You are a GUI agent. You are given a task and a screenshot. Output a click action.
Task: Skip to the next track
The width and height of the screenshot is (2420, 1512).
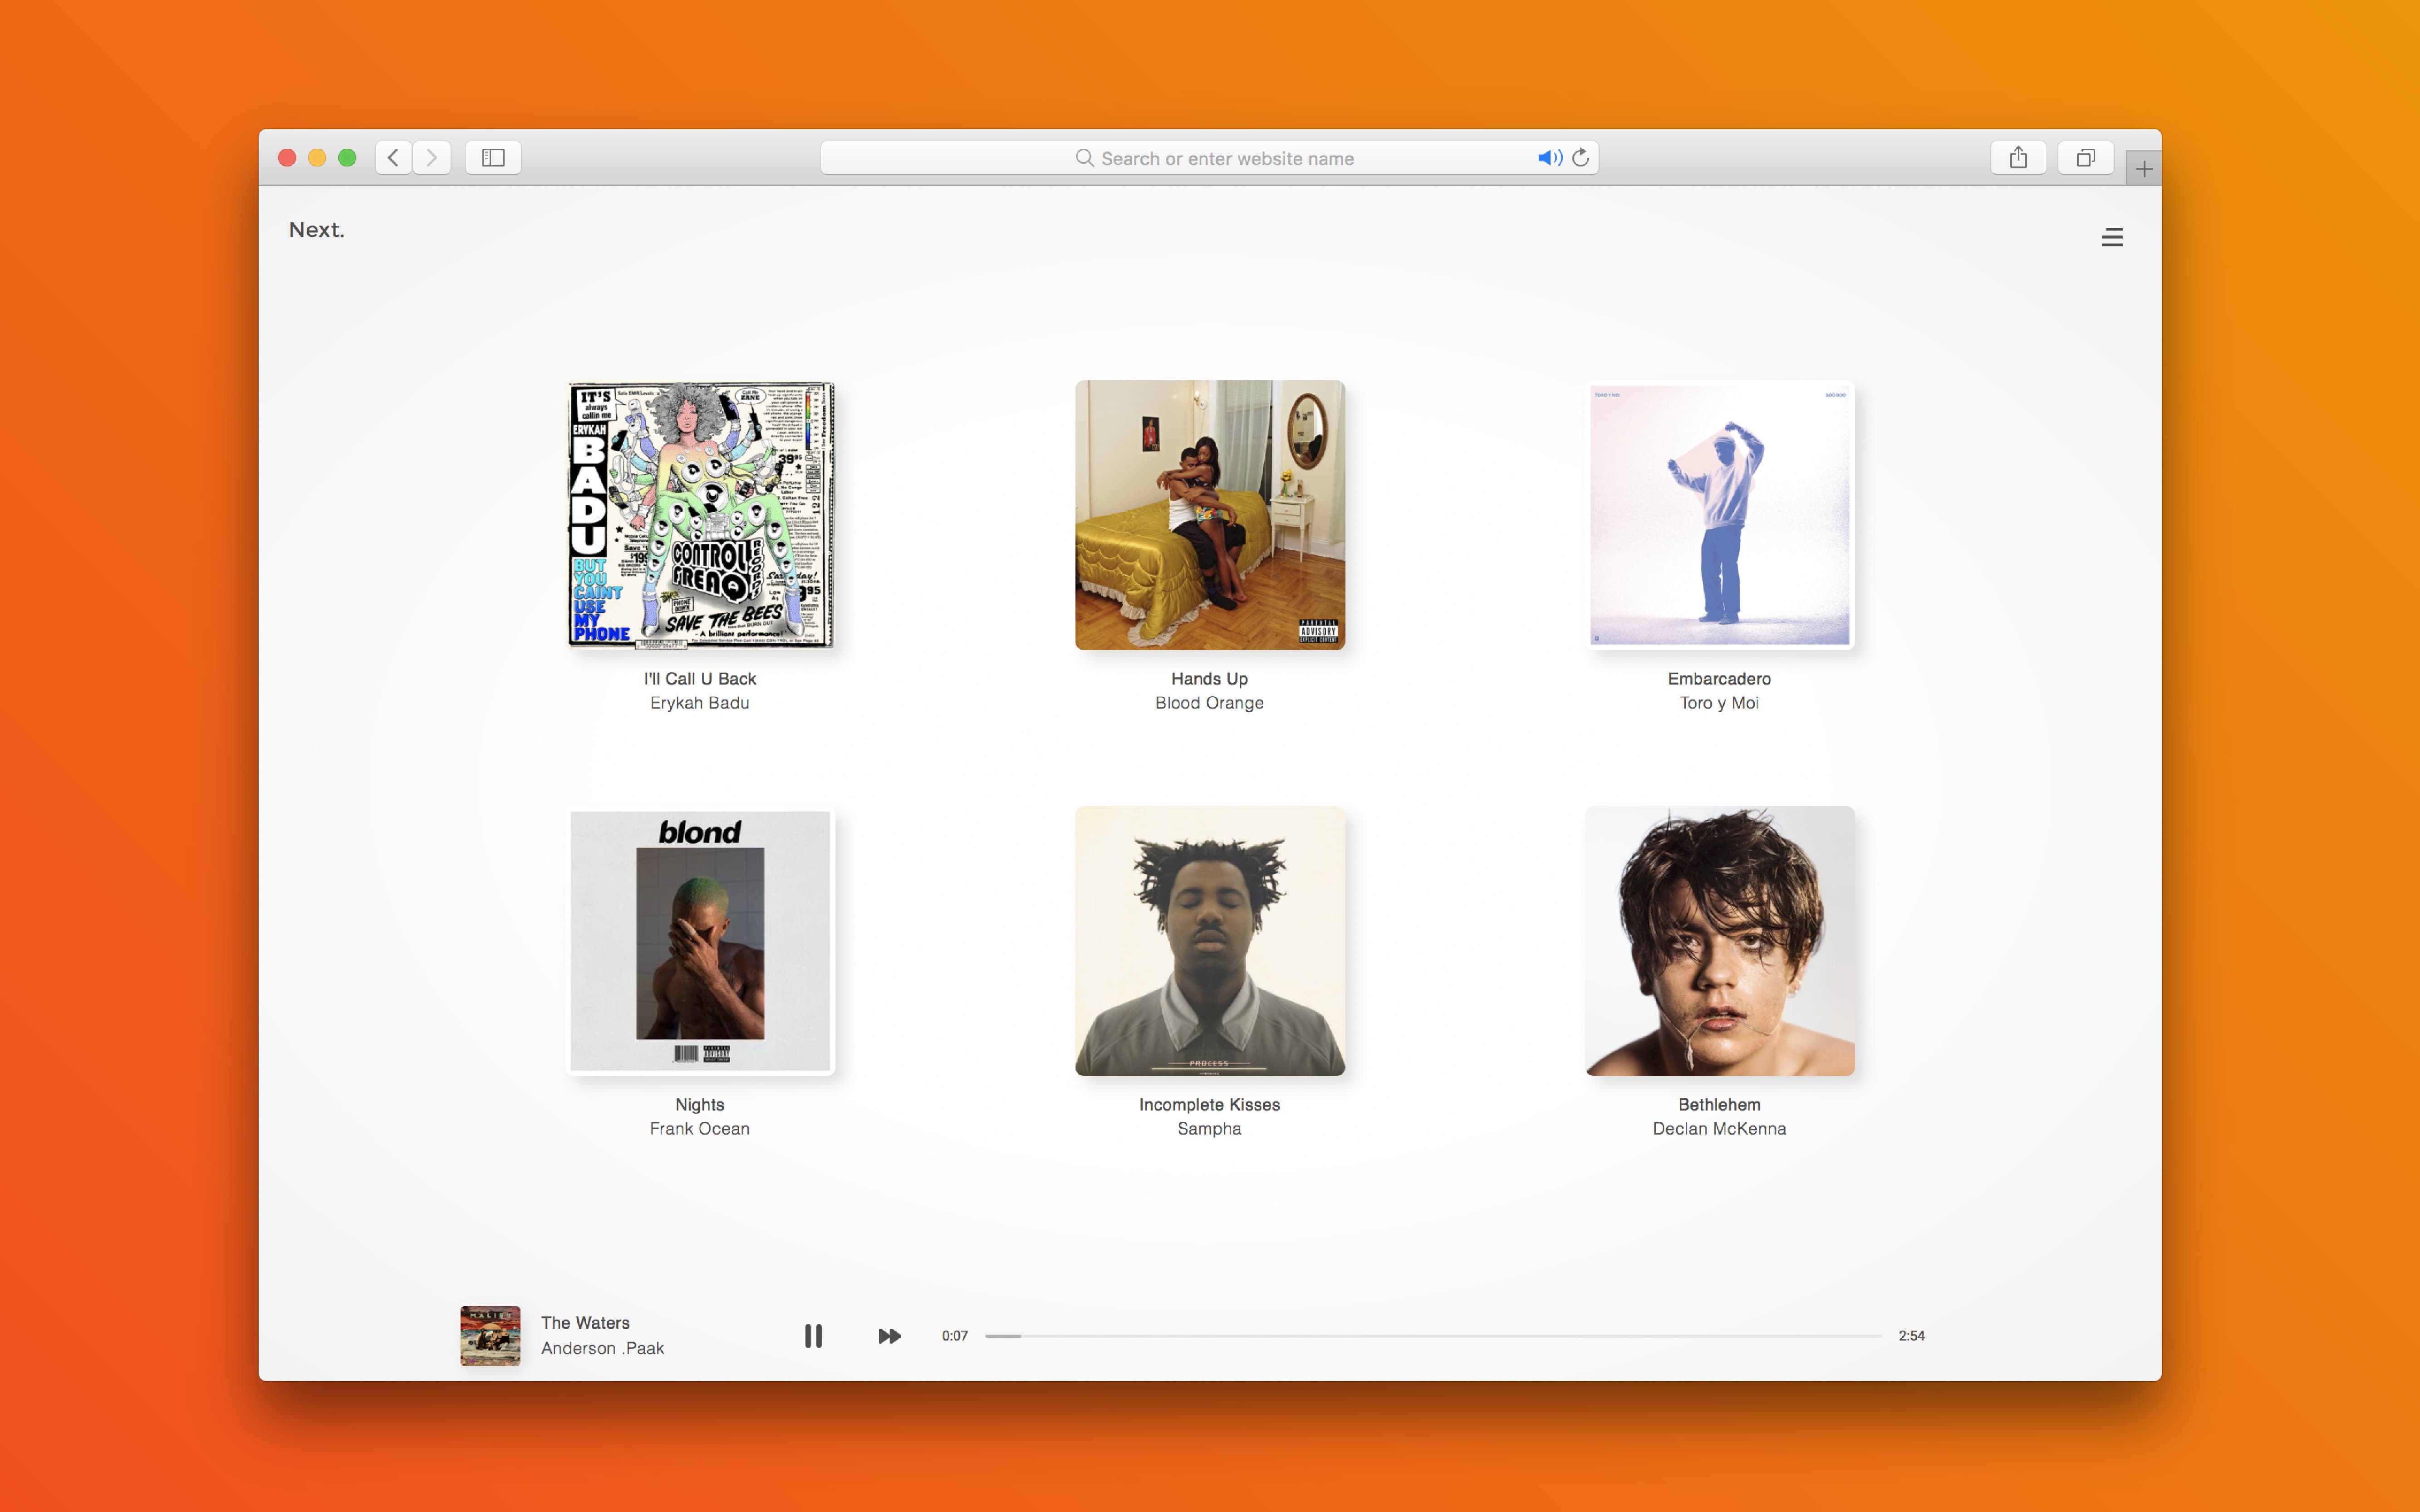889,1336
